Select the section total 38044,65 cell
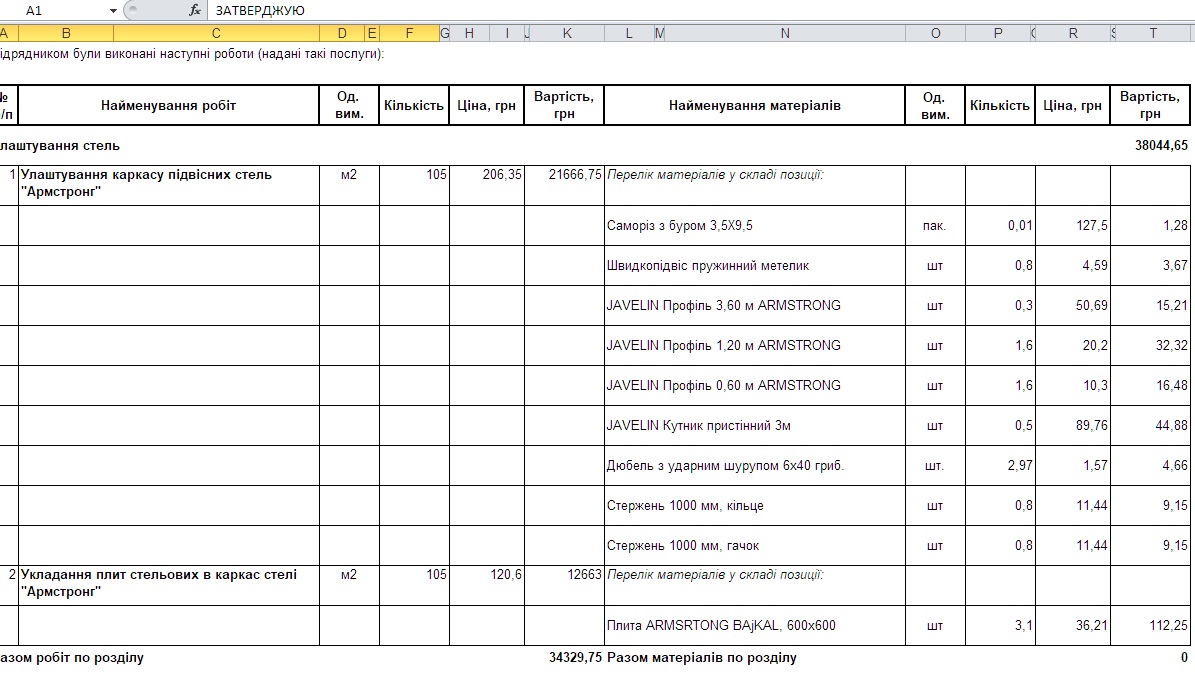1195x682 pixels. [1152, 146]
